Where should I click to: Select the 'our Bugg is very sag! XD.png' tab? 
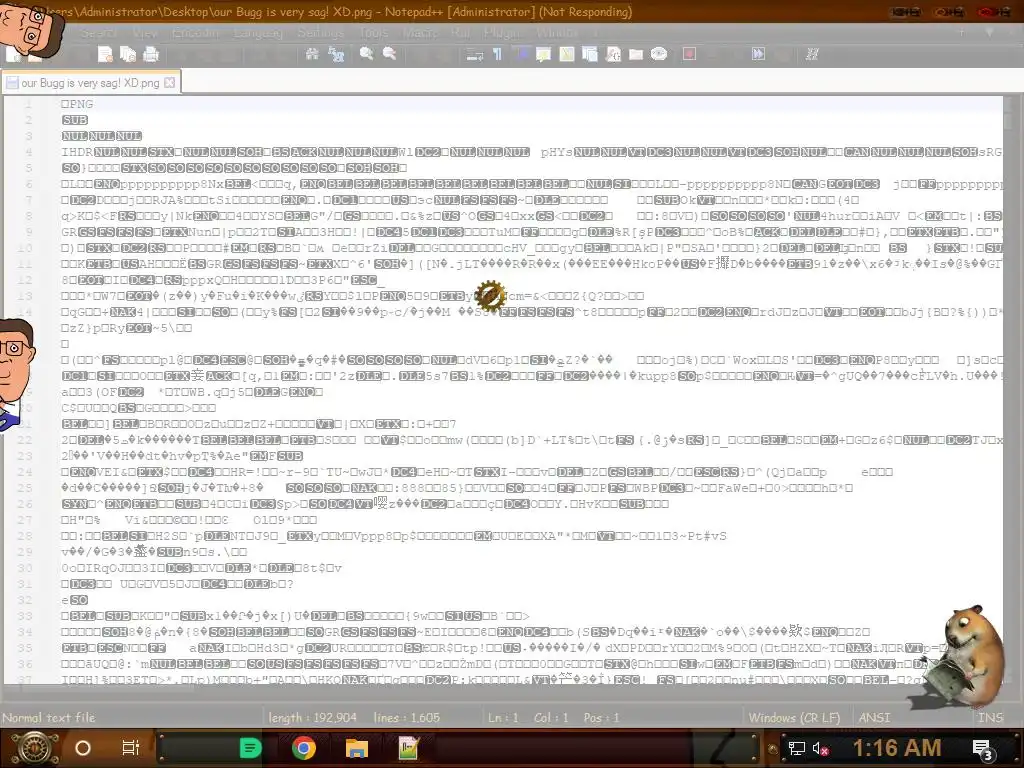[90, 83]
